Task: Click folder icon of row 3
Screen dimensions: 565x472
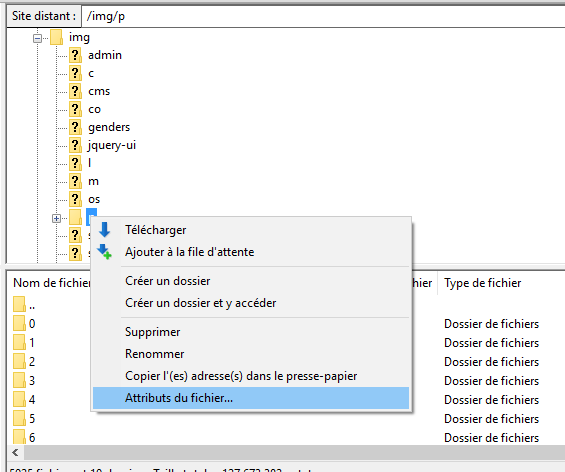Action: 19,380
